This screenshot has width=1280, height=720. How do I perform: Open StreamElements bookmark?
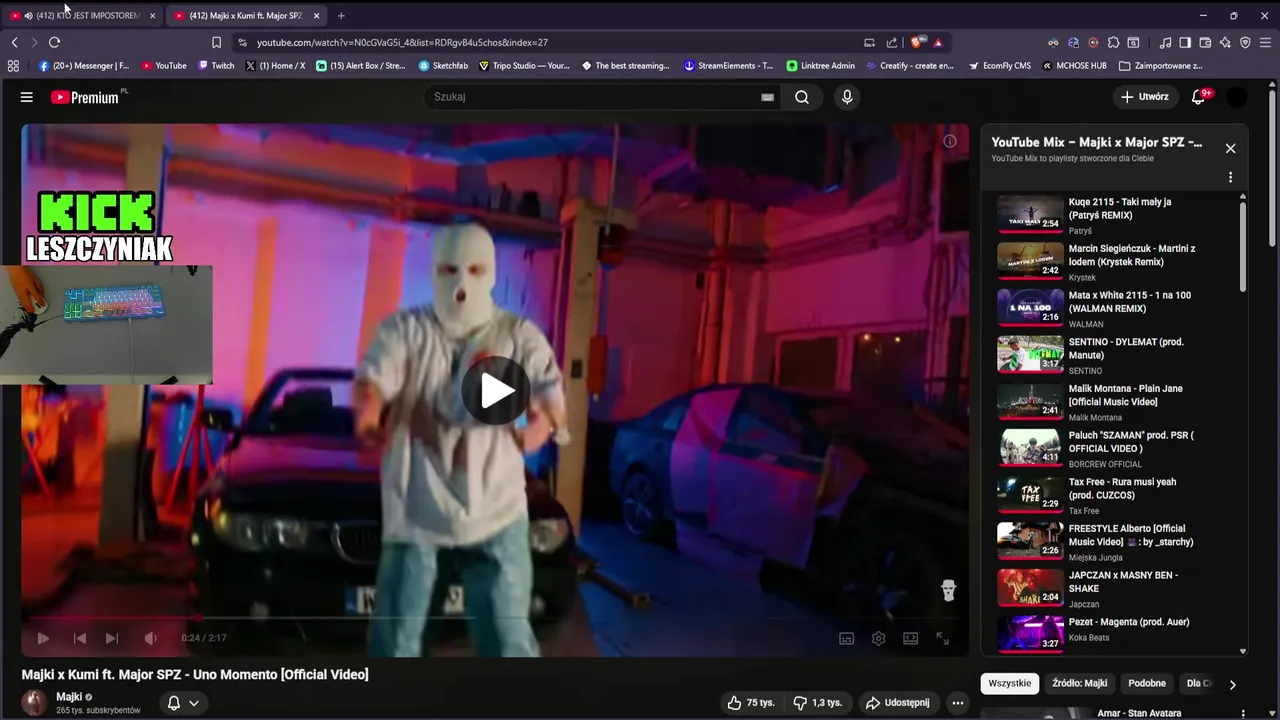tap(728, 66)
